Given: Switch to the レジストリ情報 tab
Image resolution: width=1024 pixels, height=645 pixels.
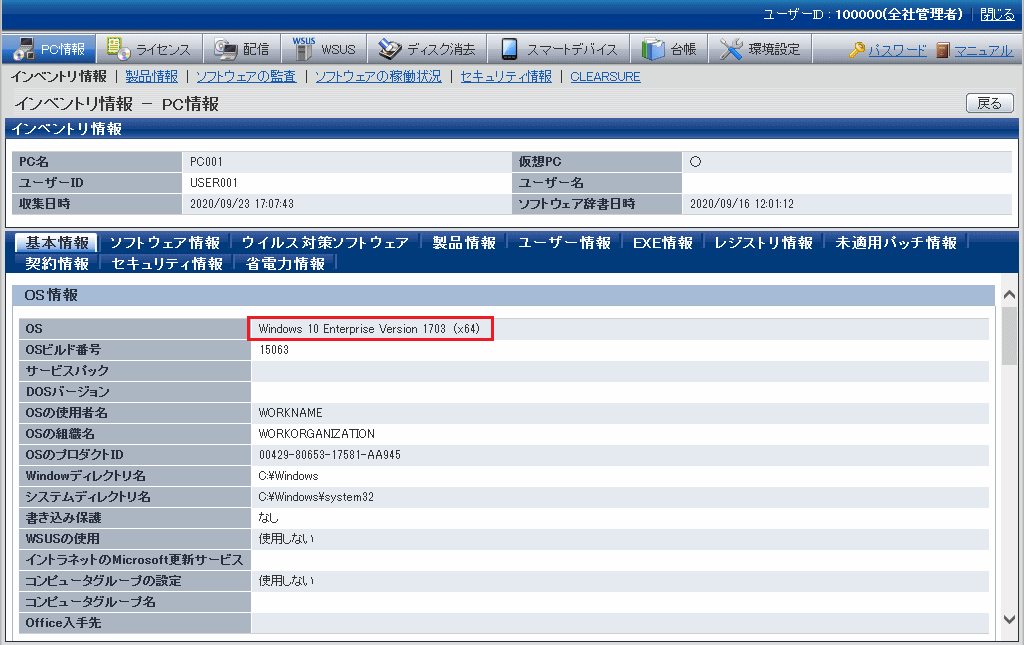Looking at the screenshot, I should click(x=763, y=243).
